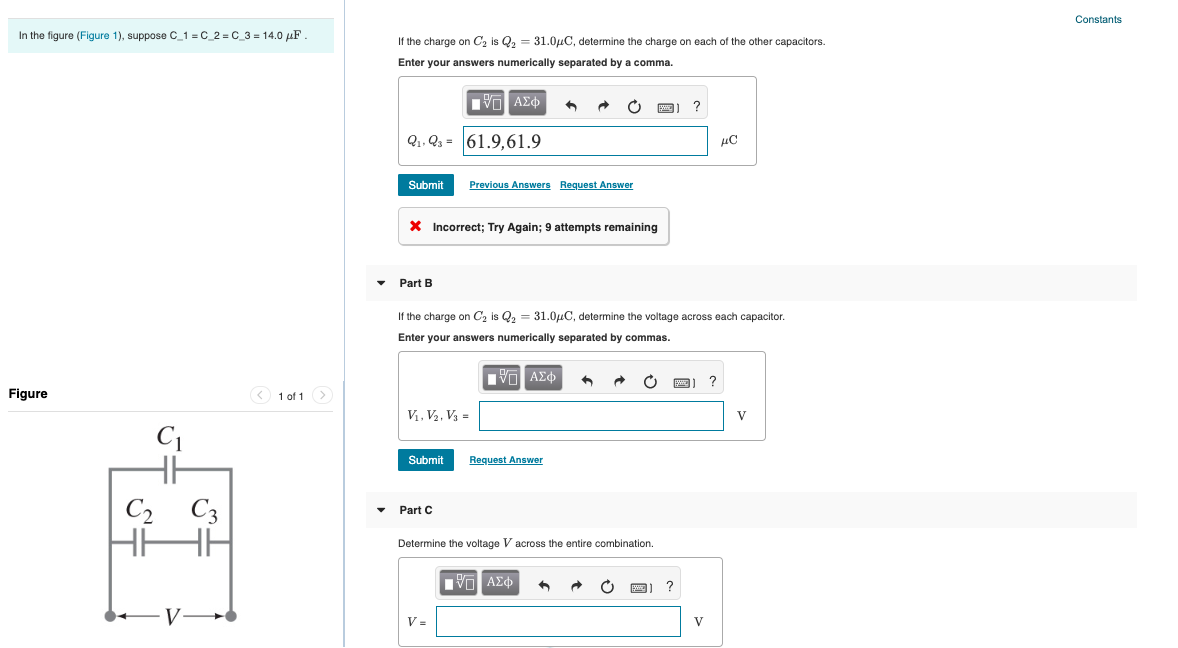Screen dimensions: 1178x648
Task: Collapse the Part C section
Action: pyautogui.click(x=381, y=510)
